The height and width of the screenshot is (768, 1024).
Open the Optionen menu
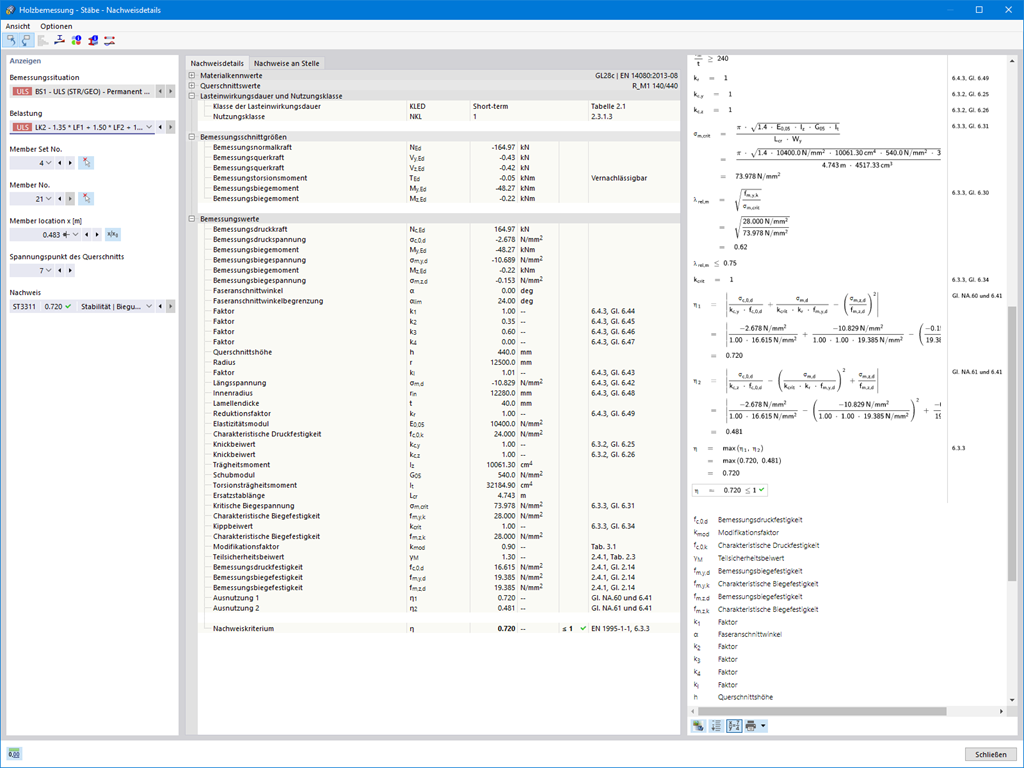coord(56,26)
